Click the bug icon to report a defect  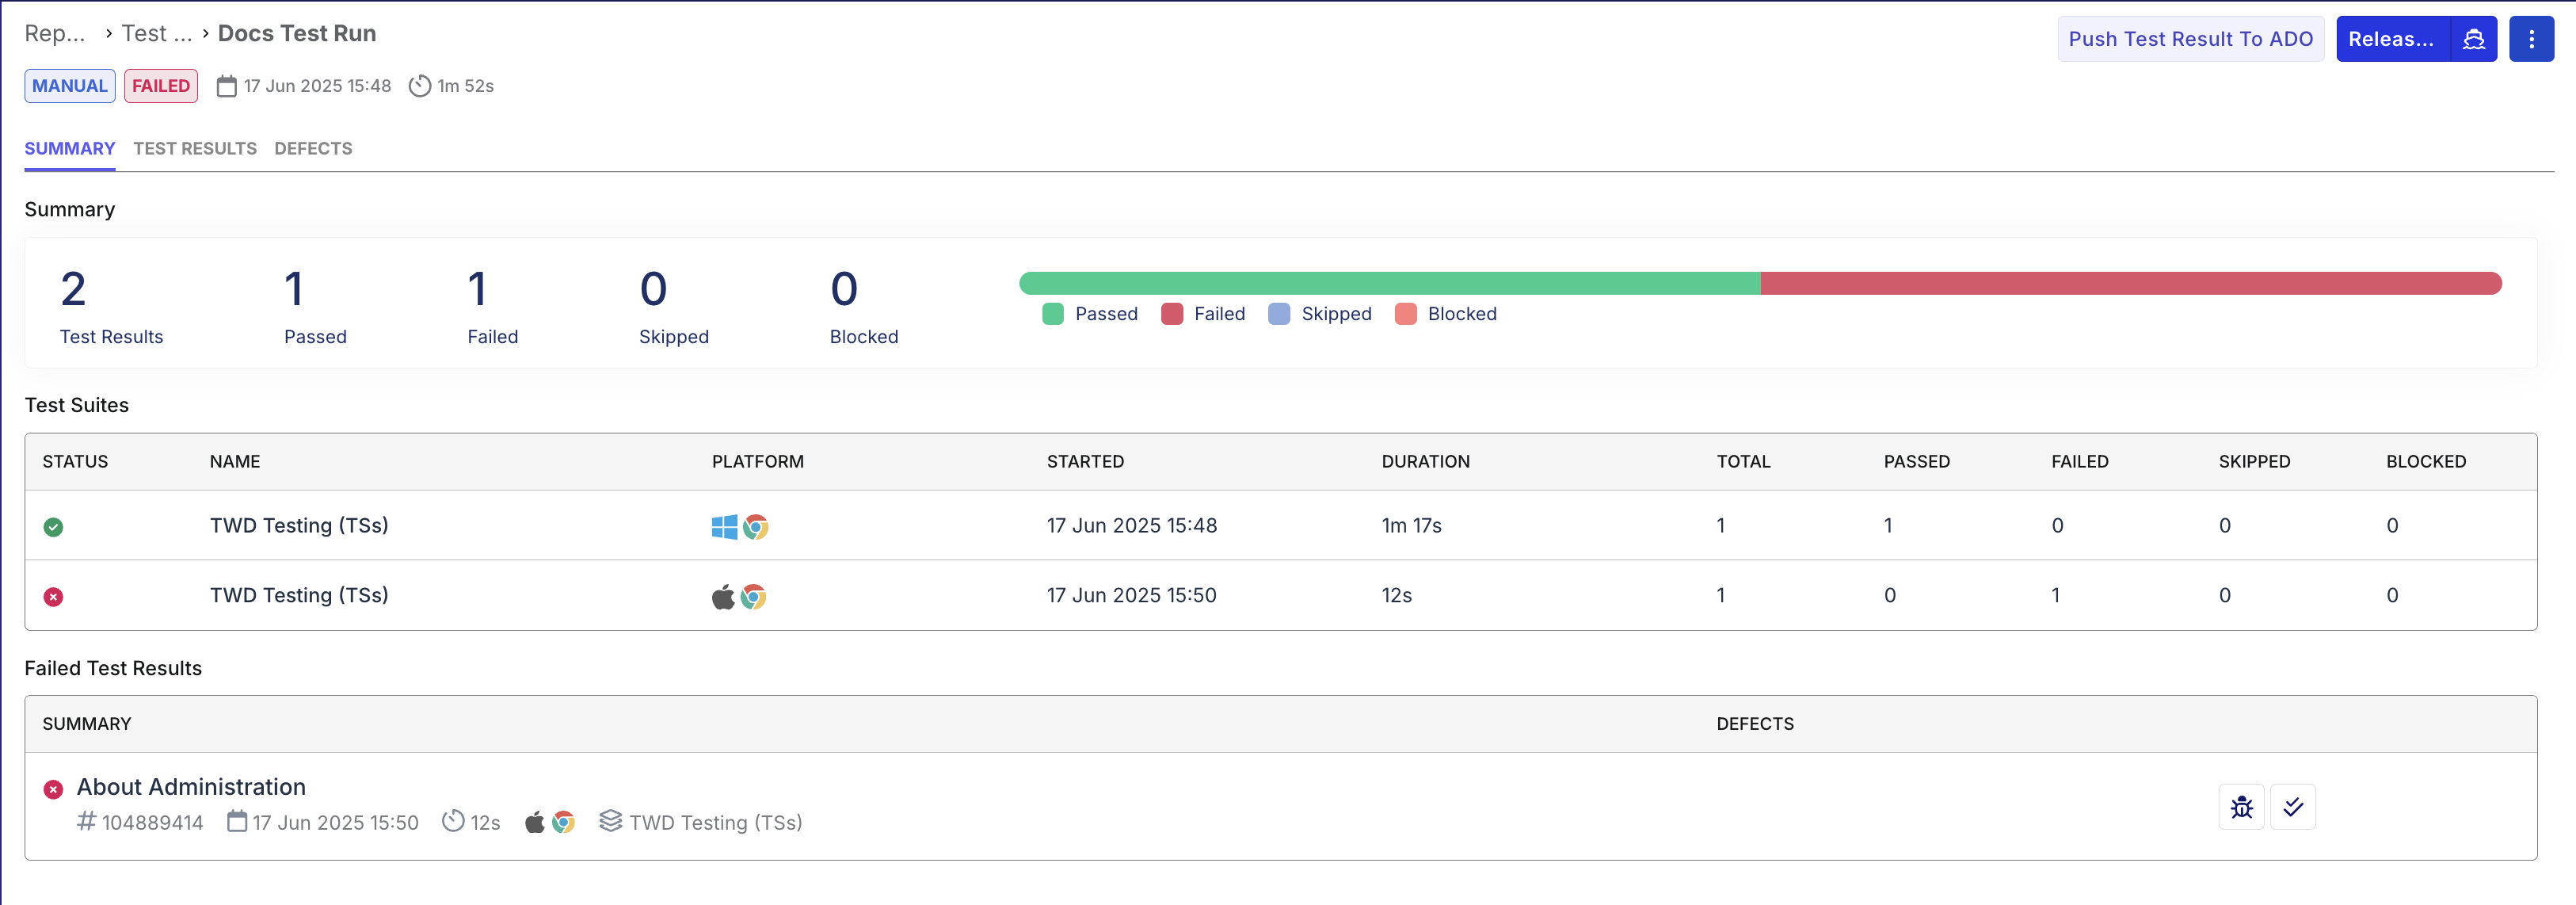[x=2241, y=807]
